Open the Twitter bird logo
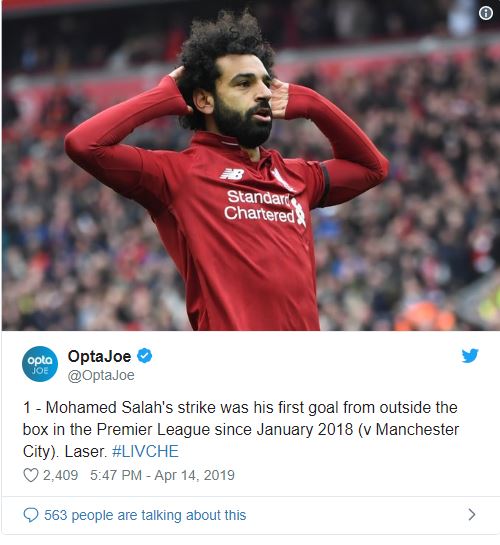 470,356
